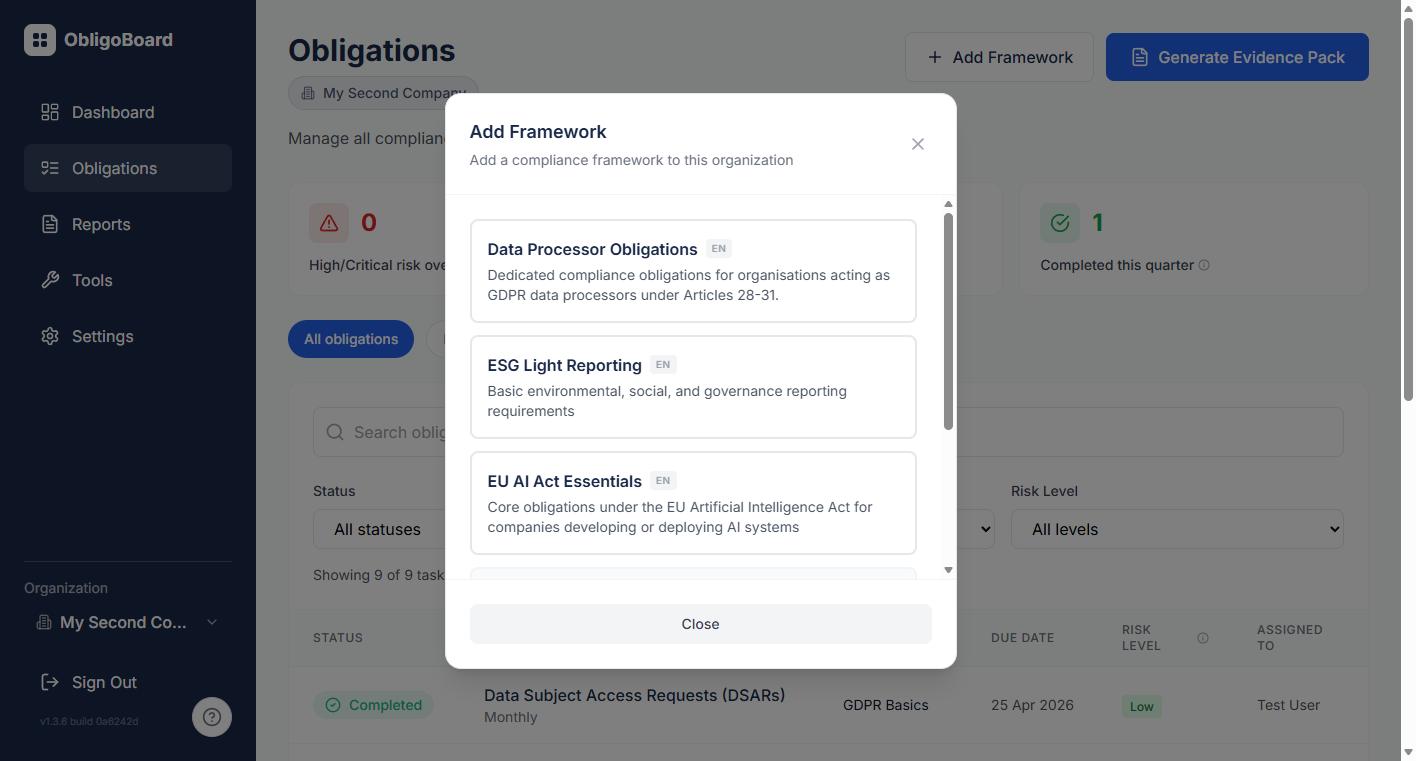Open the help question mark button
Screen dimensions: 1416x761
[212, 717]
